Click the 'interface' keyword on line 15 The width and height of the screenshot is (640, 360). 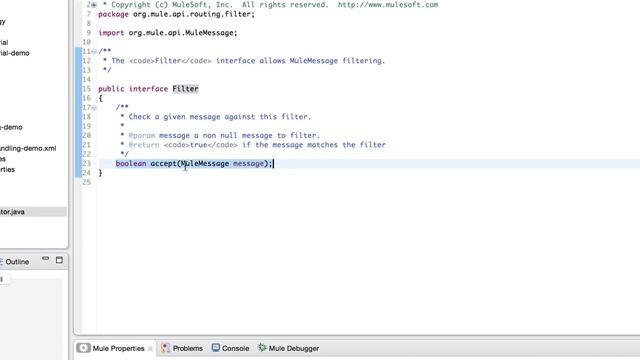coord(149,89)
